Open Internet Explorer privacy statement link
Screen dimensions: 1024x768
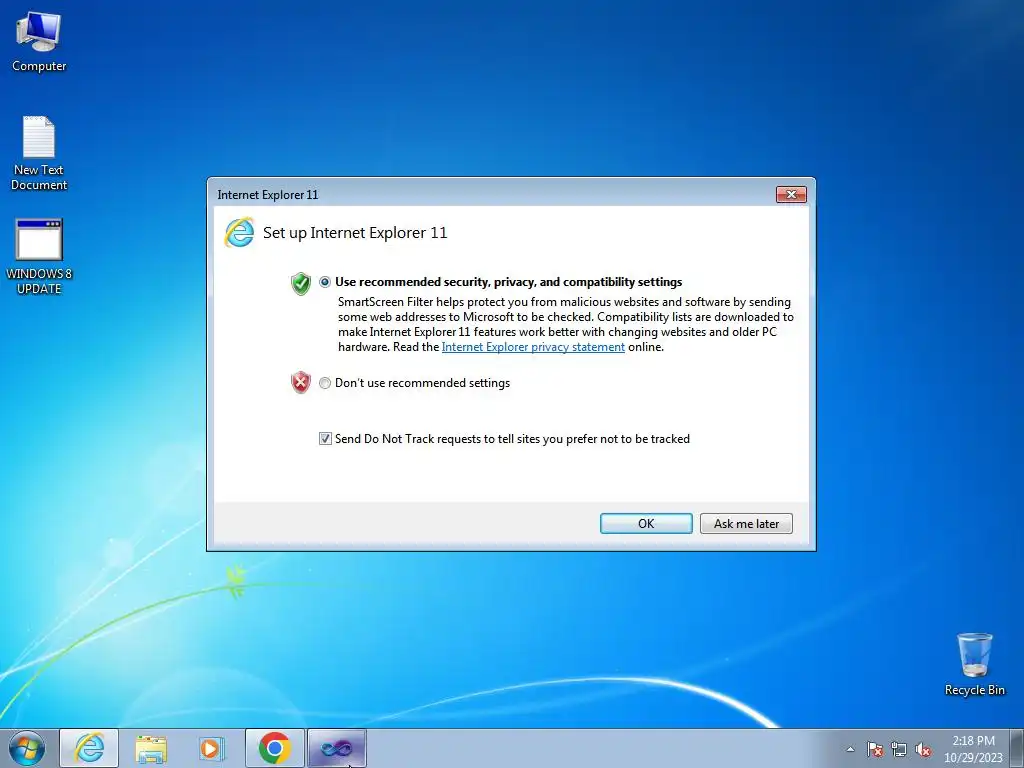click(x=533, y=347)
